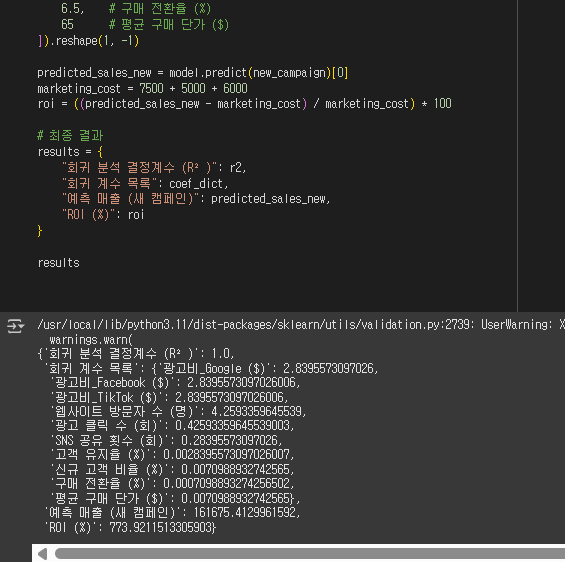Click the '예측 매출 (새 캠페인)' code entry
Screen dimensions: 565x562
(x=196, y=199)
